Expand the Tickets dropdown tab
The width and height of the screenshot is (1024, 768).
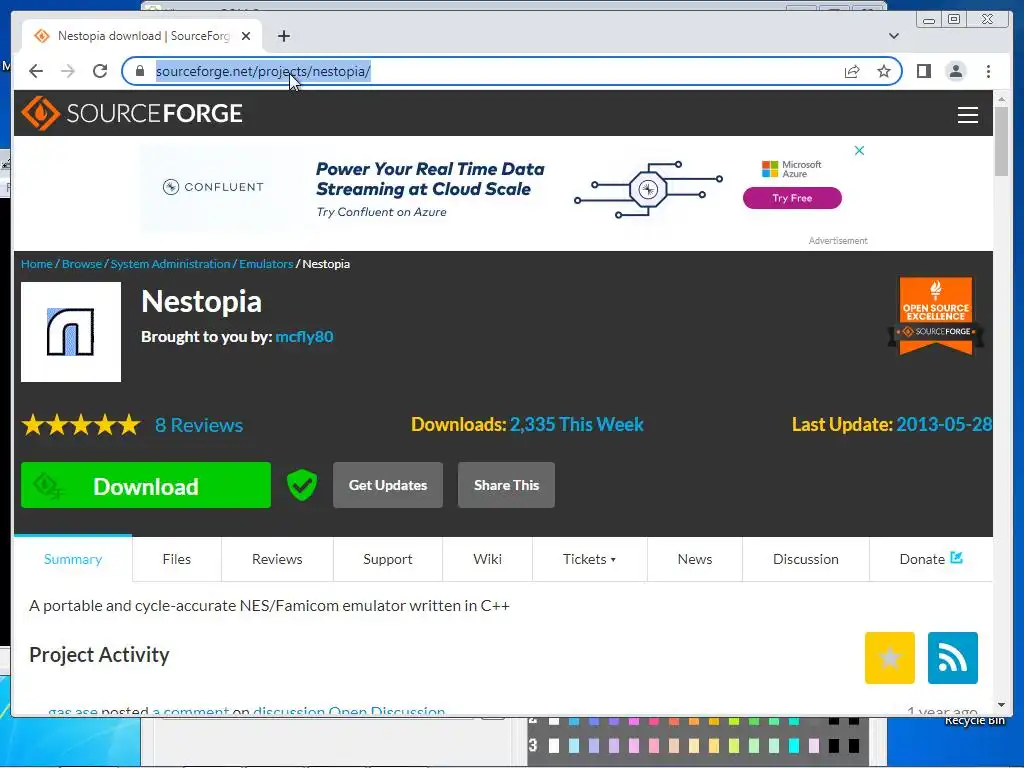coord(589,559)
